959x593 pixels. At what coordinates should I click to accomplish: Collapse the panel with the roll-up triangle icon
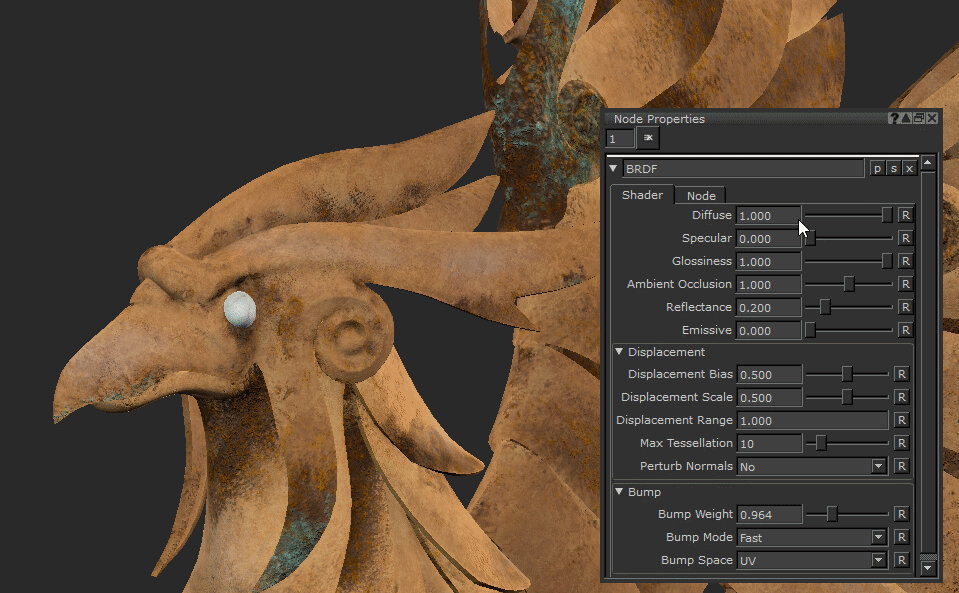(906, 118)
